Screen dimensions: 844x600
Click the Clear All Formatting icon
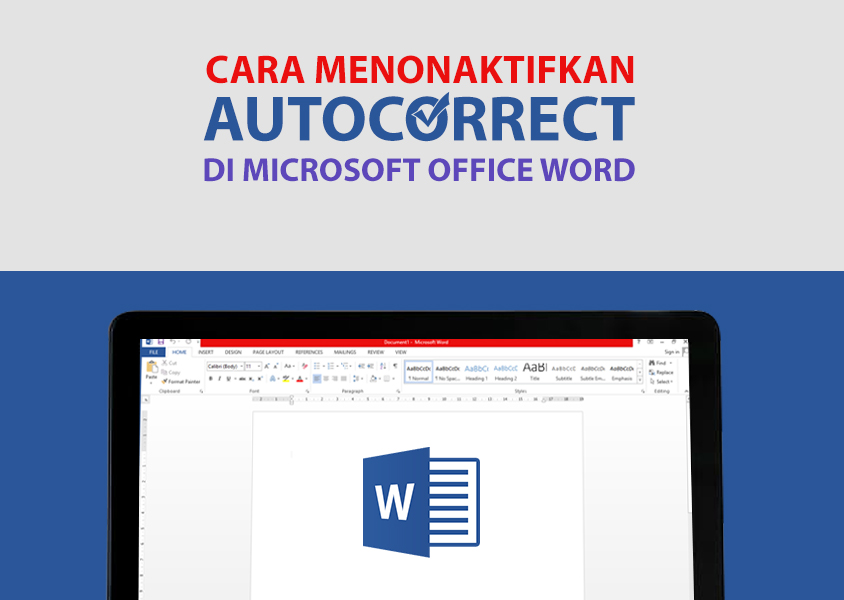click(x=305, y=366)
